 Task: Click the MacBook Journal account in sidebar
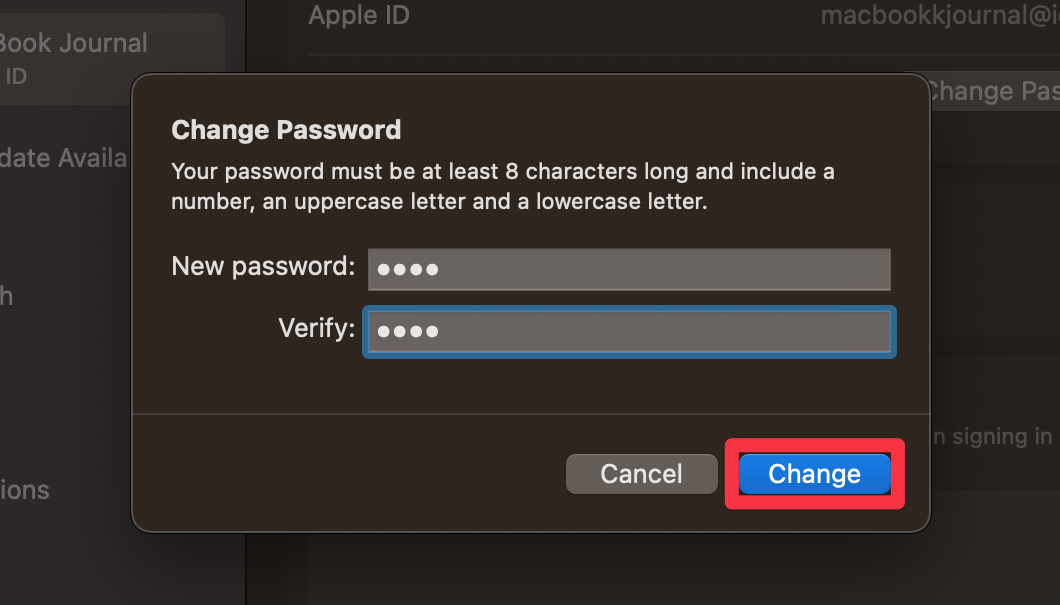tap(74, 43)
